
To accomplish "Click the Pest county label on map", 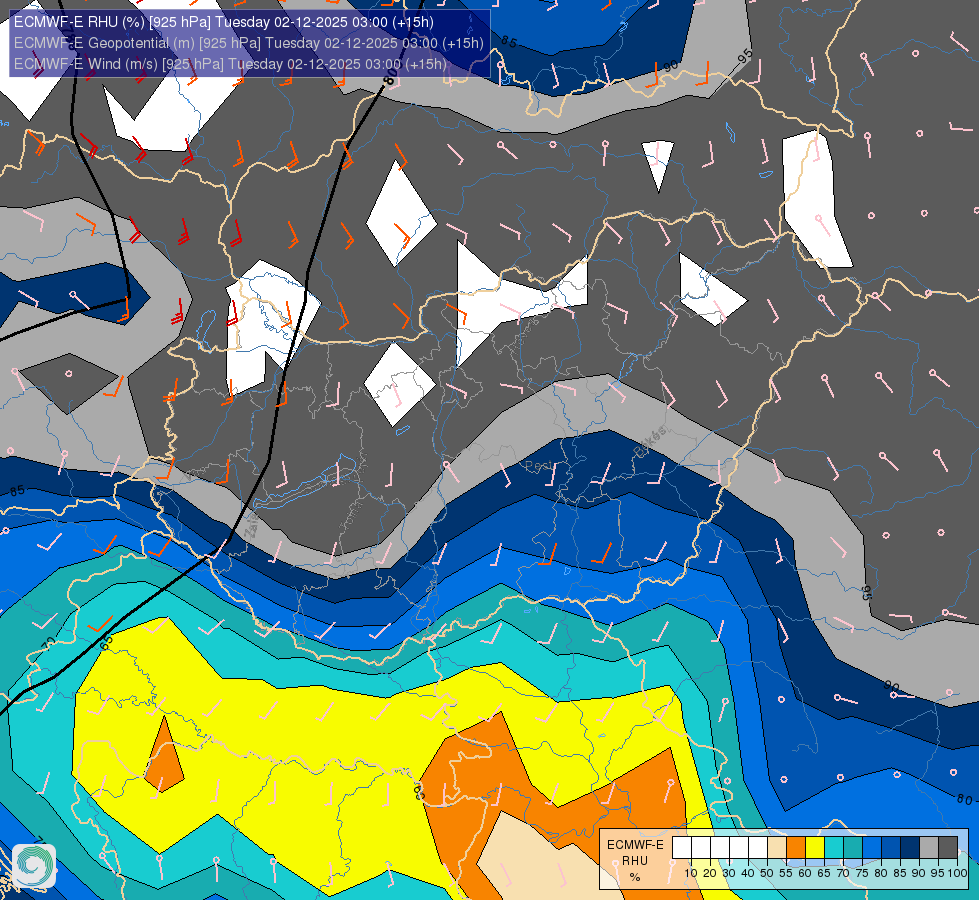I will (x=538, y=466).
